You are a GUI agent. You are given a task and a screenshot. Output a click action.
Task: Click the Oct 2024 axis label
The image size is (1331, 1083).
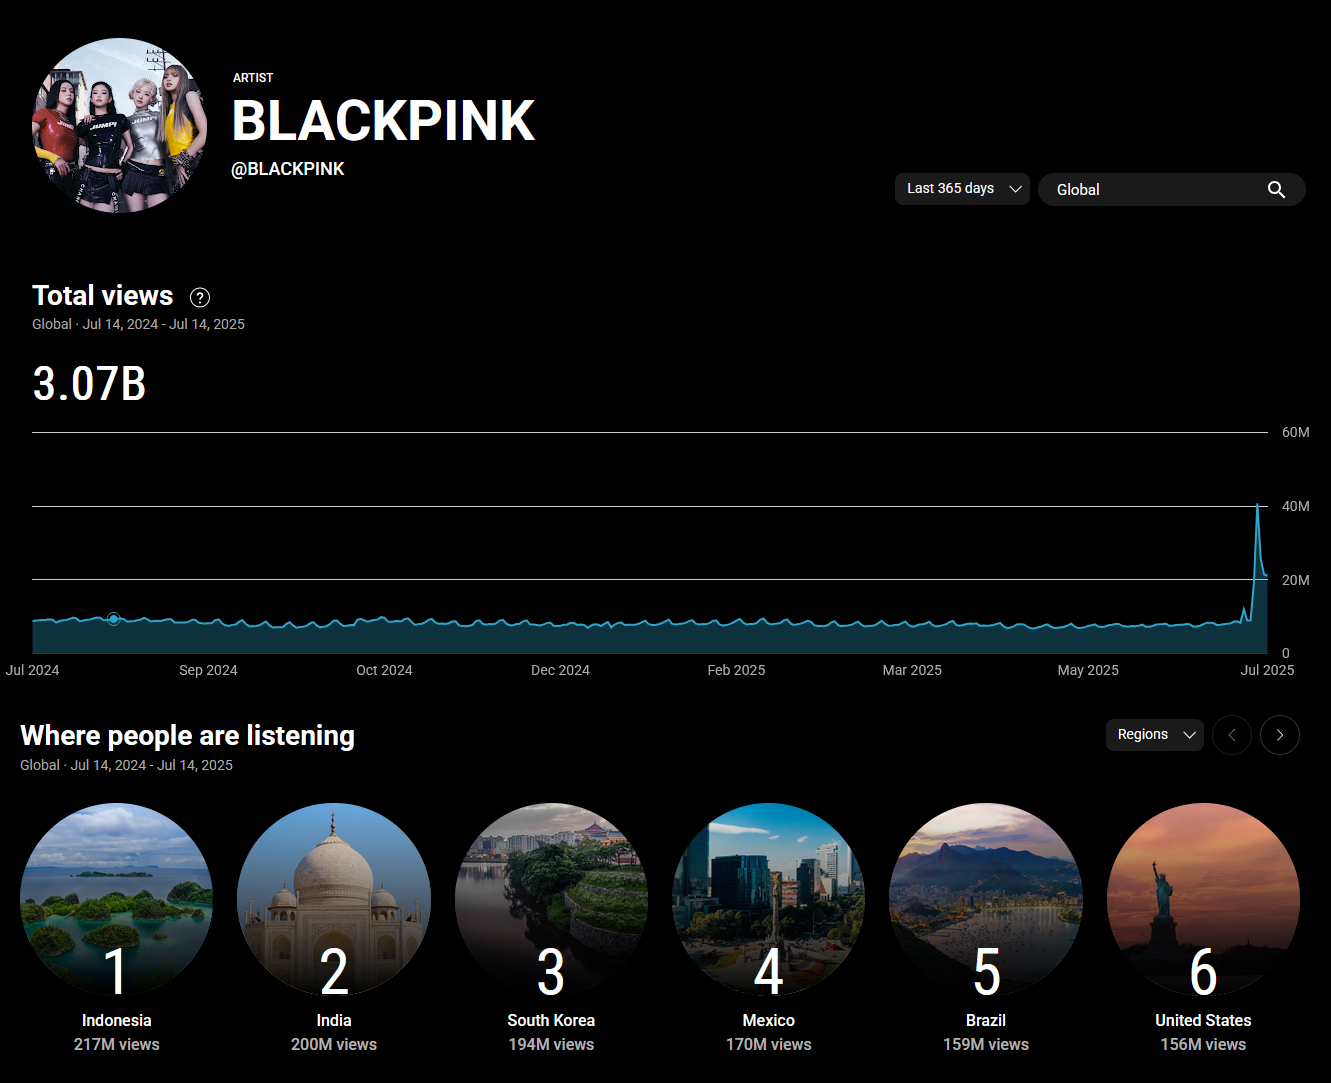384,670
